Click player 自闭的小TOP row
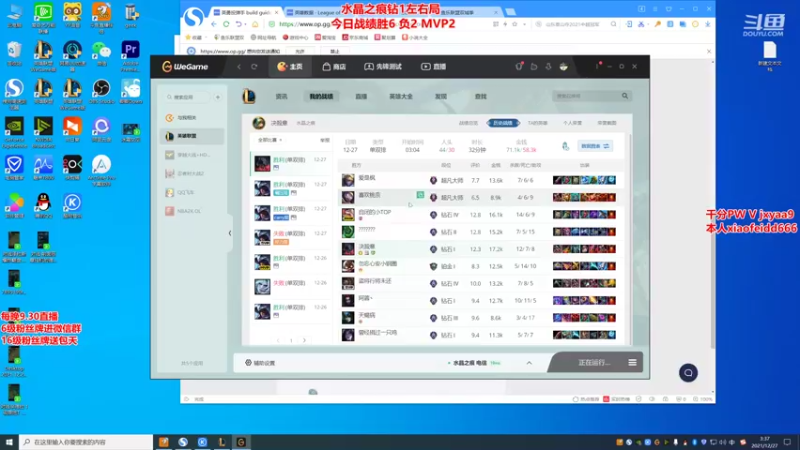This screenshot has height=450, width=800. coord(481,215)
